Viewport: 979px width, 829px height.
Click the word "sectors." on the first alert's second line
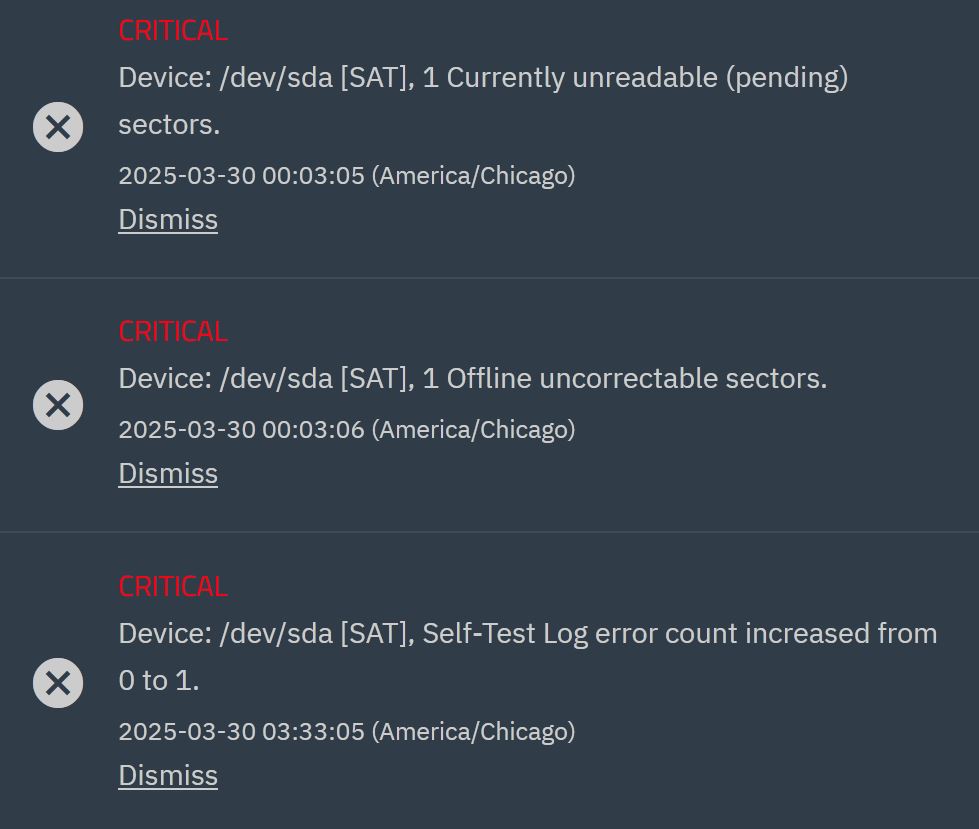click(169, 125)
